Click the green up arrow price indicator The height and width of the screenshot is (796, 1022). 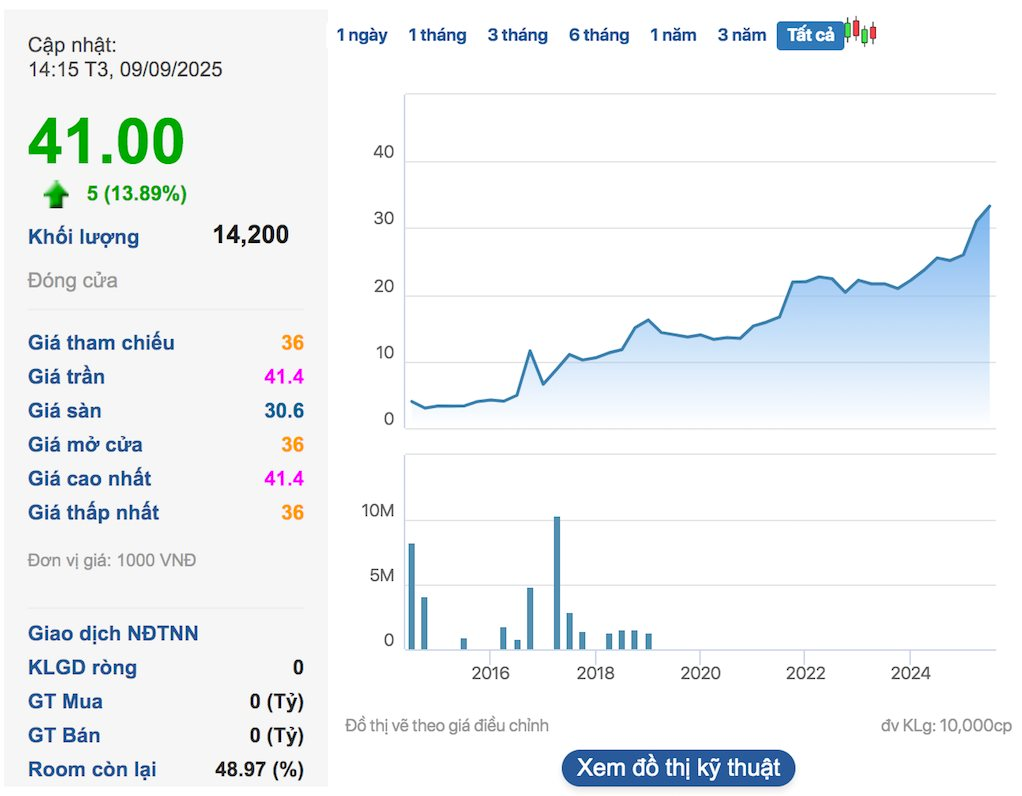56,193
